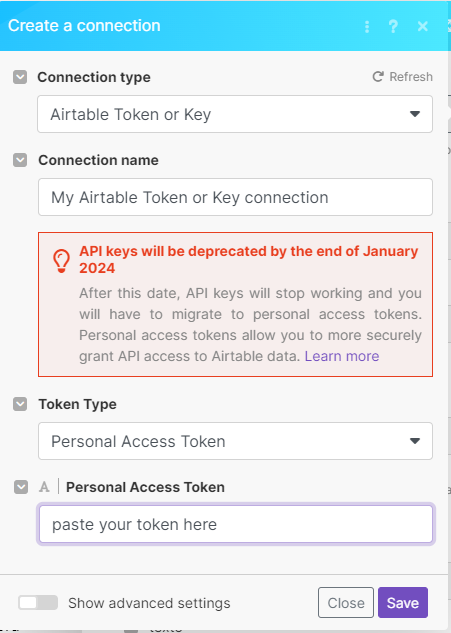This screenshot has height=633, width=451.
Task: Click the Close button
Action: pyautogui.click(x=346, y=603)
